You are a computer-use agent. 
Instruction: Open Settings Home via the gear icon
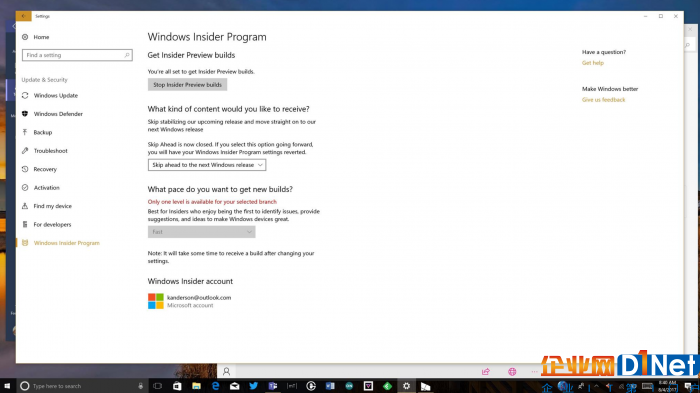coord(25,37)
